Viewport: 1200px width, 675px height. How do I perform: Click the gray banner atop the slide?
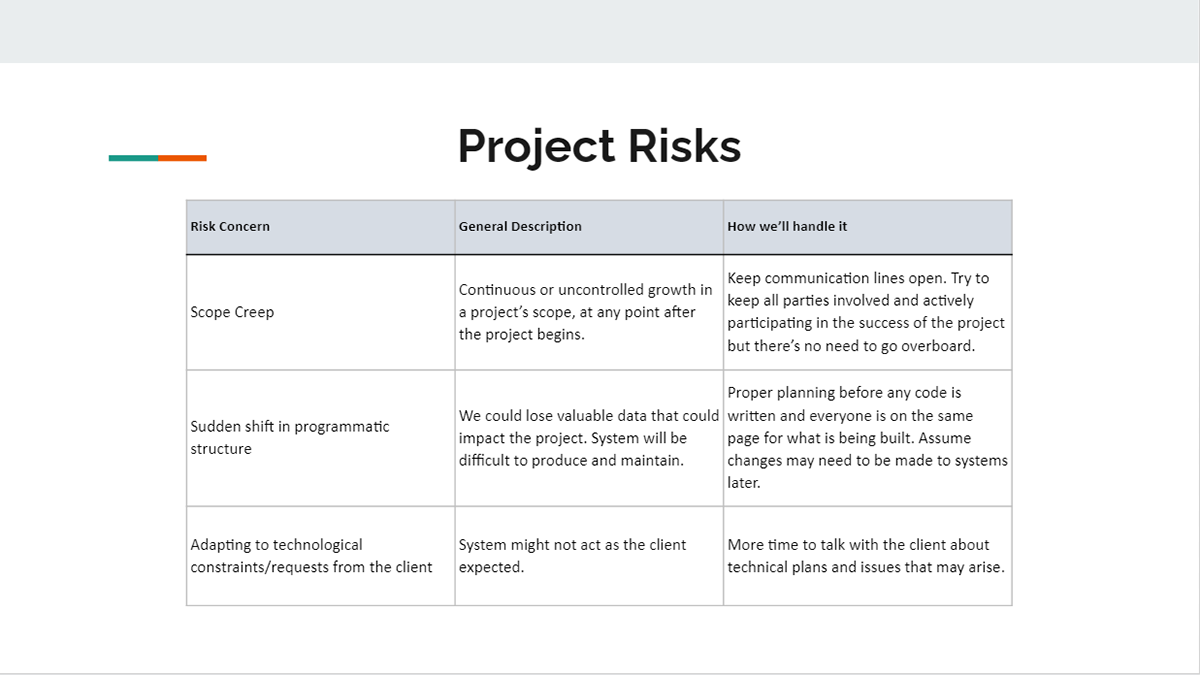tap(600, 31)
